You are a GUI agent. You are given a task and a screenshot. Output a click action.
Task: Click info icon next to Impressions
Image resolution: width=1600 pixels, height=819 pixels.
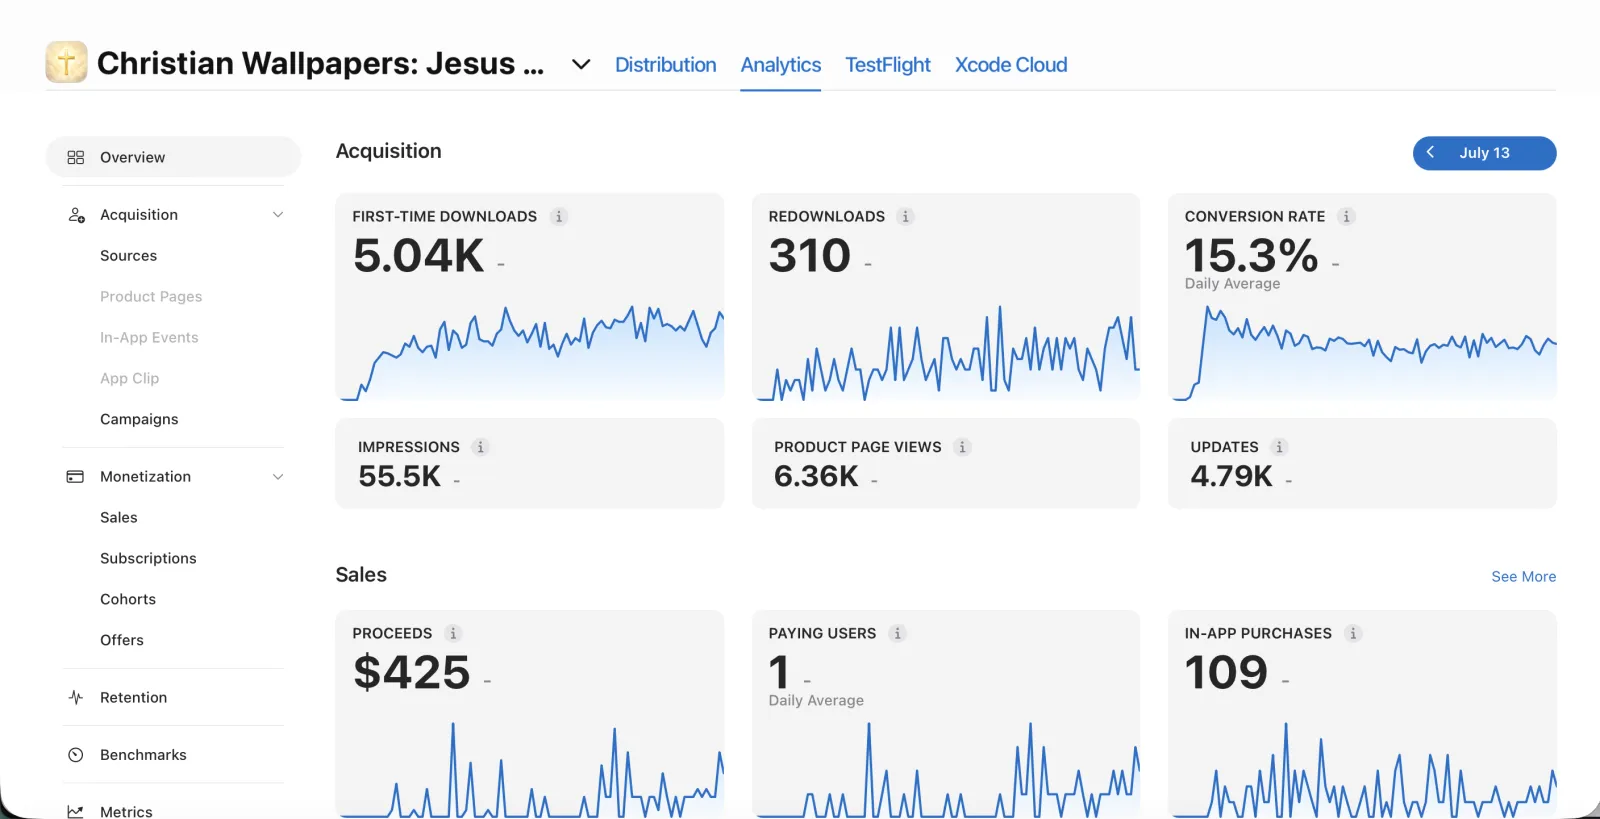coord(480,447)
